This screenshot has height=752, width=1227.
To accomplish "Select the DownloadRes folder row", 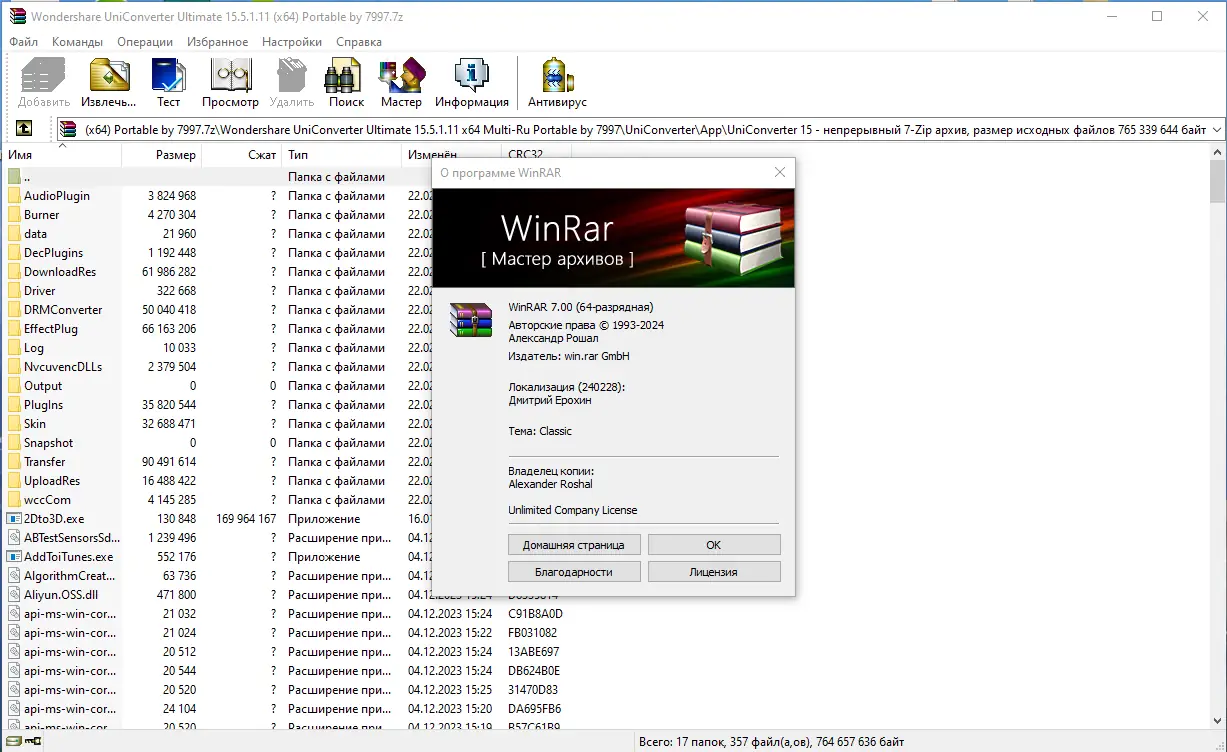I will (x=218, y=272).
